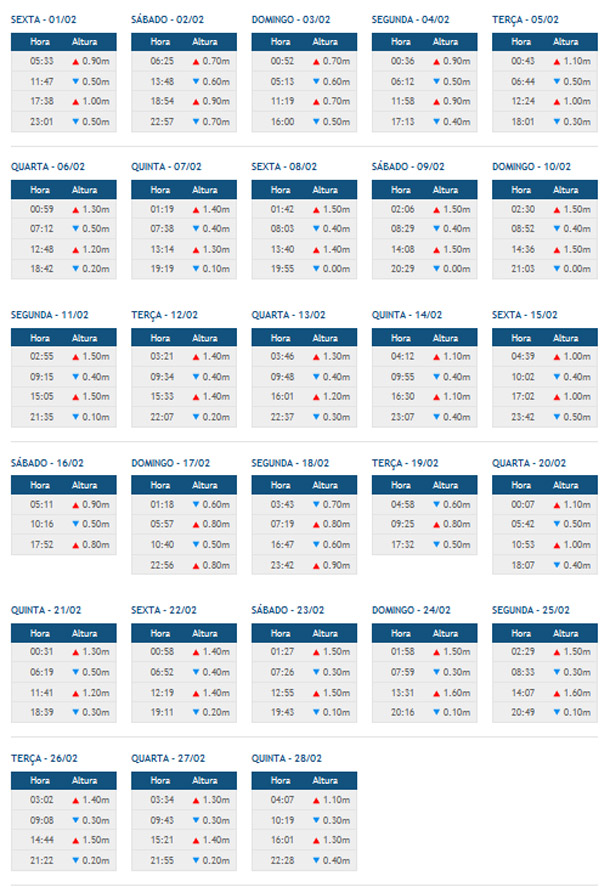Click the Hora column header in the Sexta 01/02 table

[x=40, y=41]
